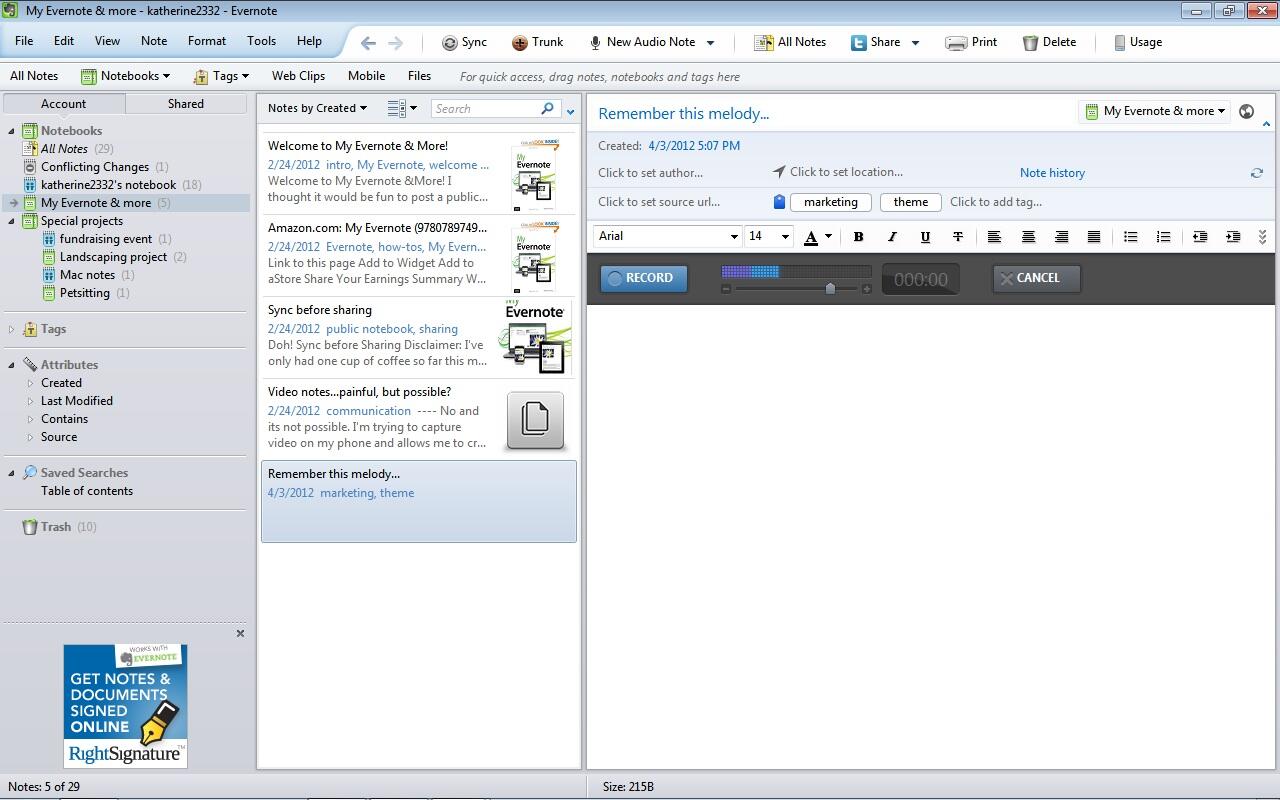
Task: Decrease text indent
Action: click(x=1200, y=237)
